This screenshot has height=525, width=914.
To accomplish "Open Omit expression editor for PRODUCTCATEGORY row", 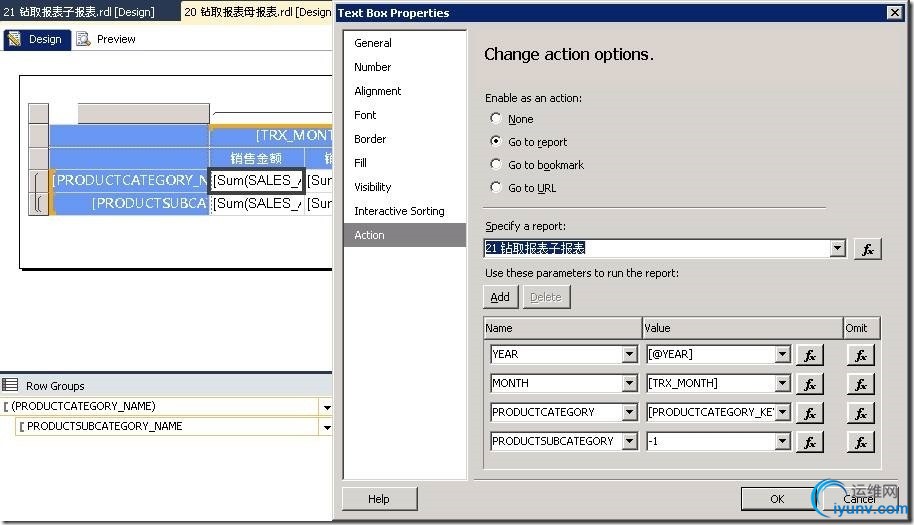I will click(x=860, y=413).
